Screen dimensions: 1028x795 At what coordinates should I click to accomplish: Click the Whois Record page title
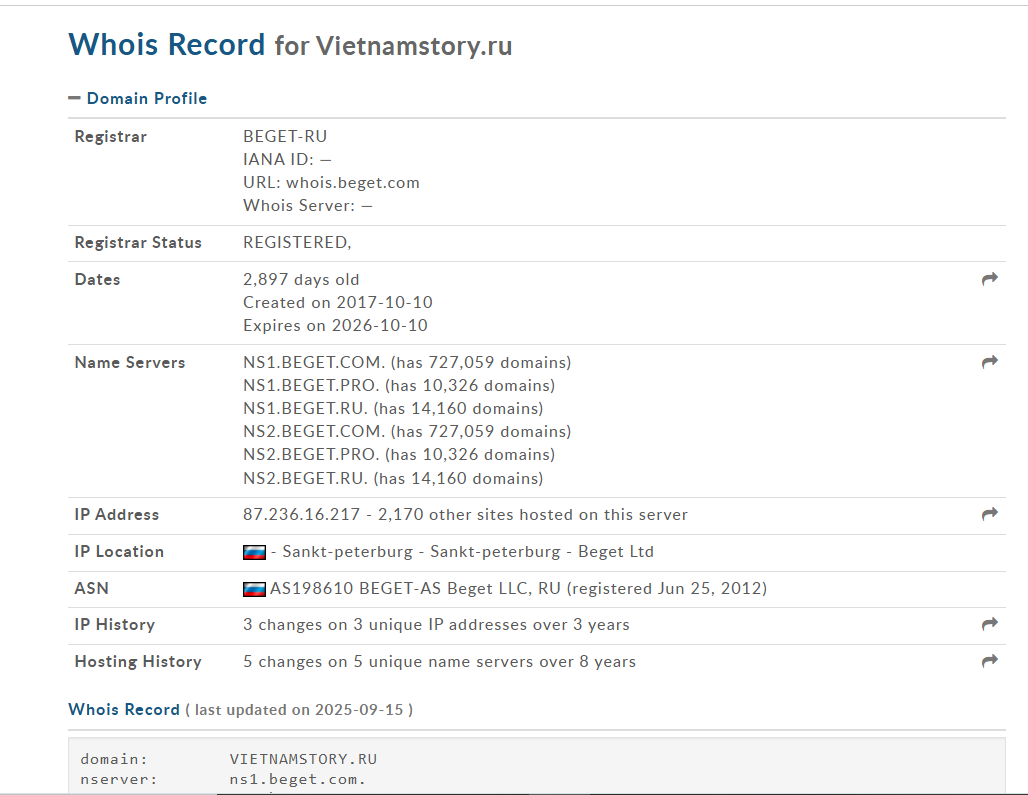(x=290, y=45)
